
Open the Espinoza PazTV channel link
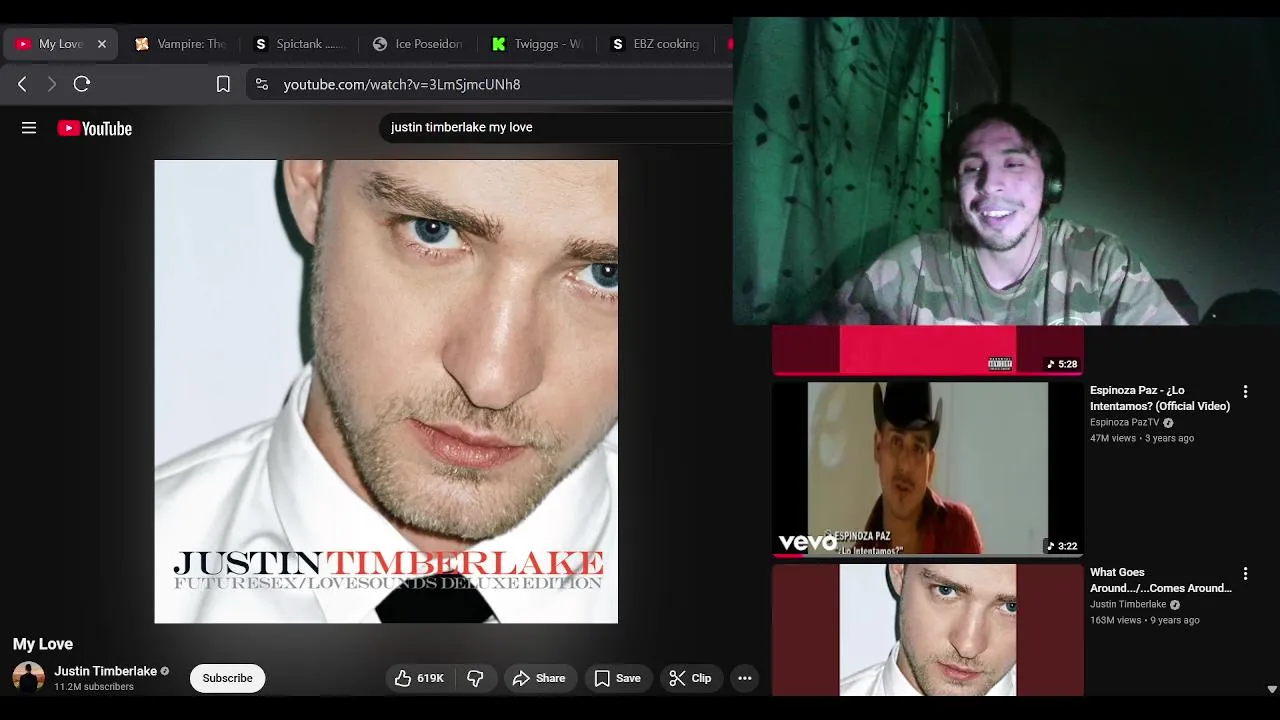[1124, 422]
